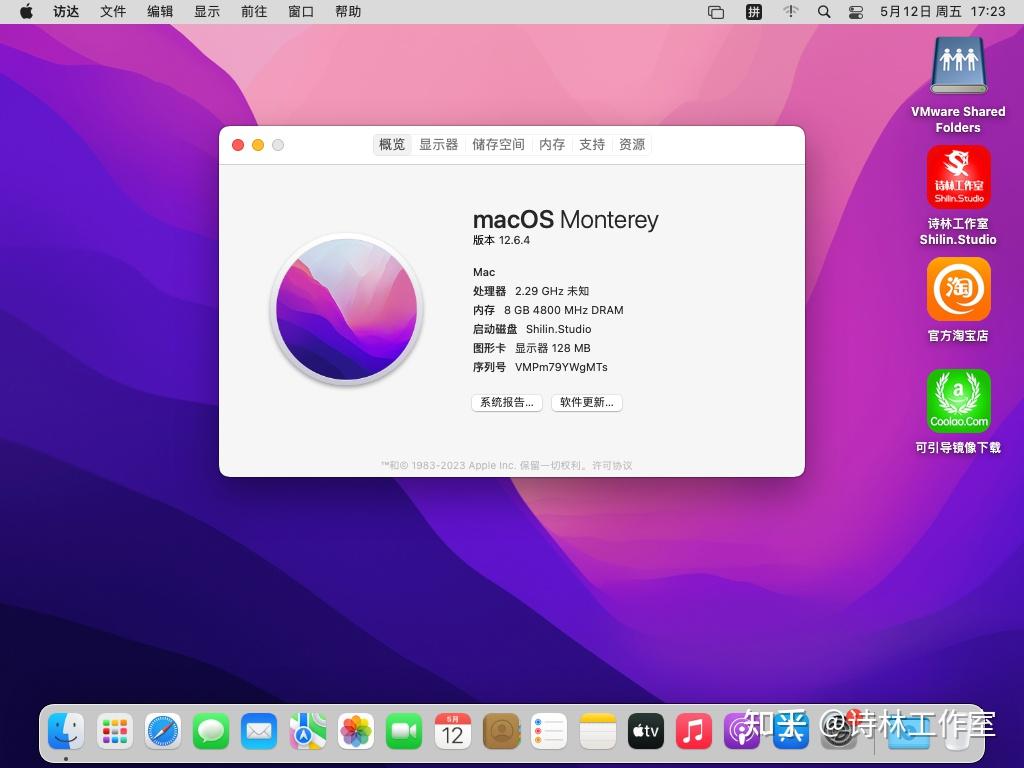The width and height of the screenshot is (1024, 768).
Task: Open the Shilin.Studio desktop shortcut
Action: (x=958, y=177)
